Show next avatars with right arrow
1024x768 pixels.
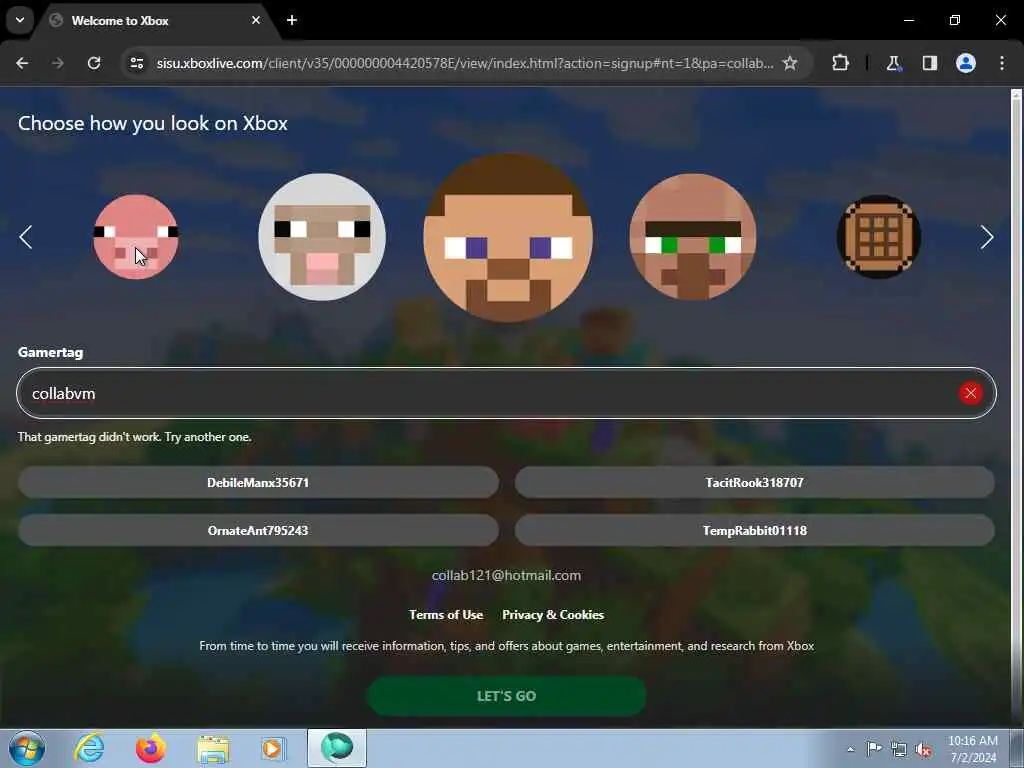point(987,237)
